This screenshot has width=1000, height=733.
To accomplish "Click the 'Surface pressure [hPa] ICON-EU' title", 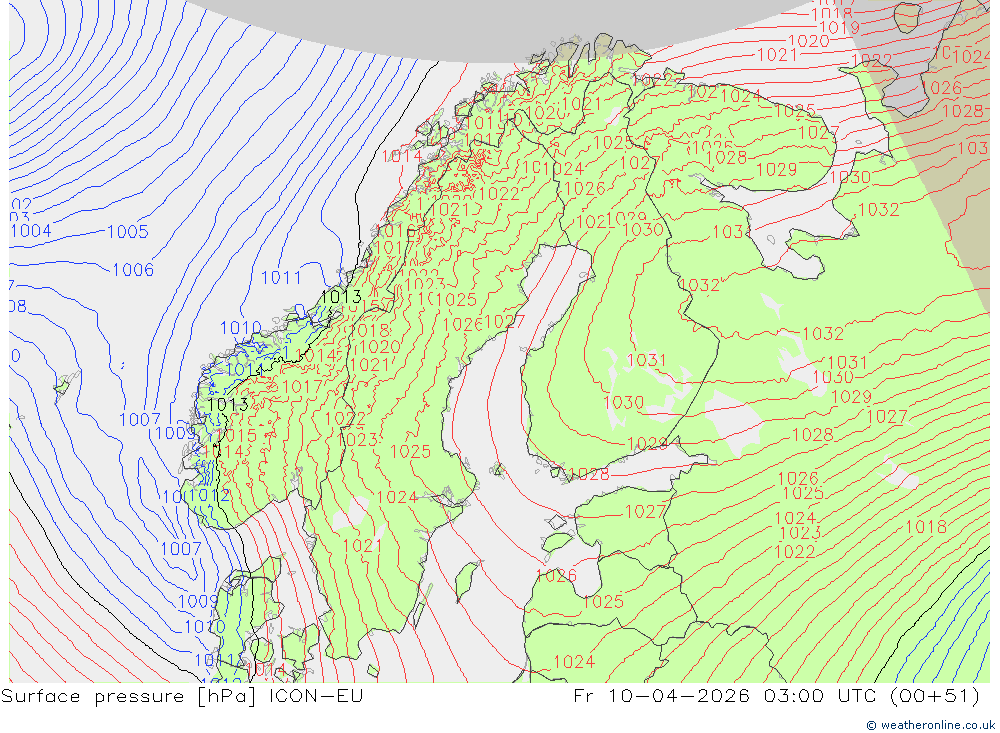I will click(182, 695).
